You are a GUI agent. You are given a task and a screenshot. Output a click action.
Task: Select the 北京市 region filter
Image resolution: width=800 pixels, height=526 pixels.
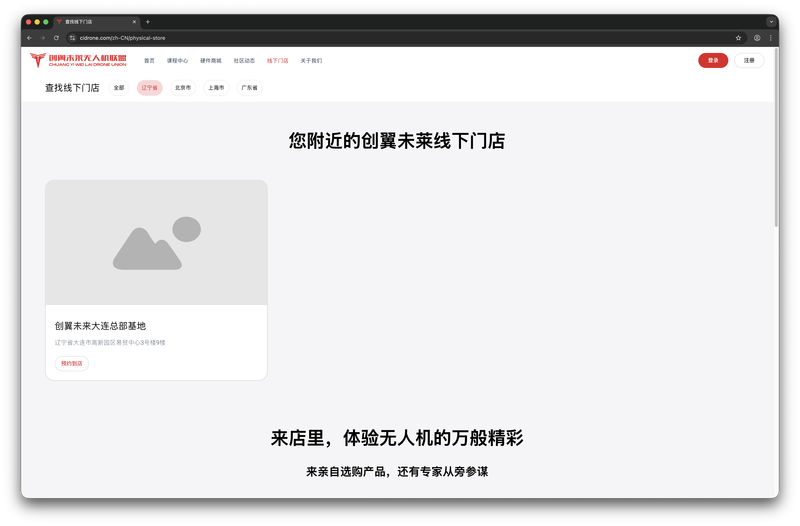point(183,88)
